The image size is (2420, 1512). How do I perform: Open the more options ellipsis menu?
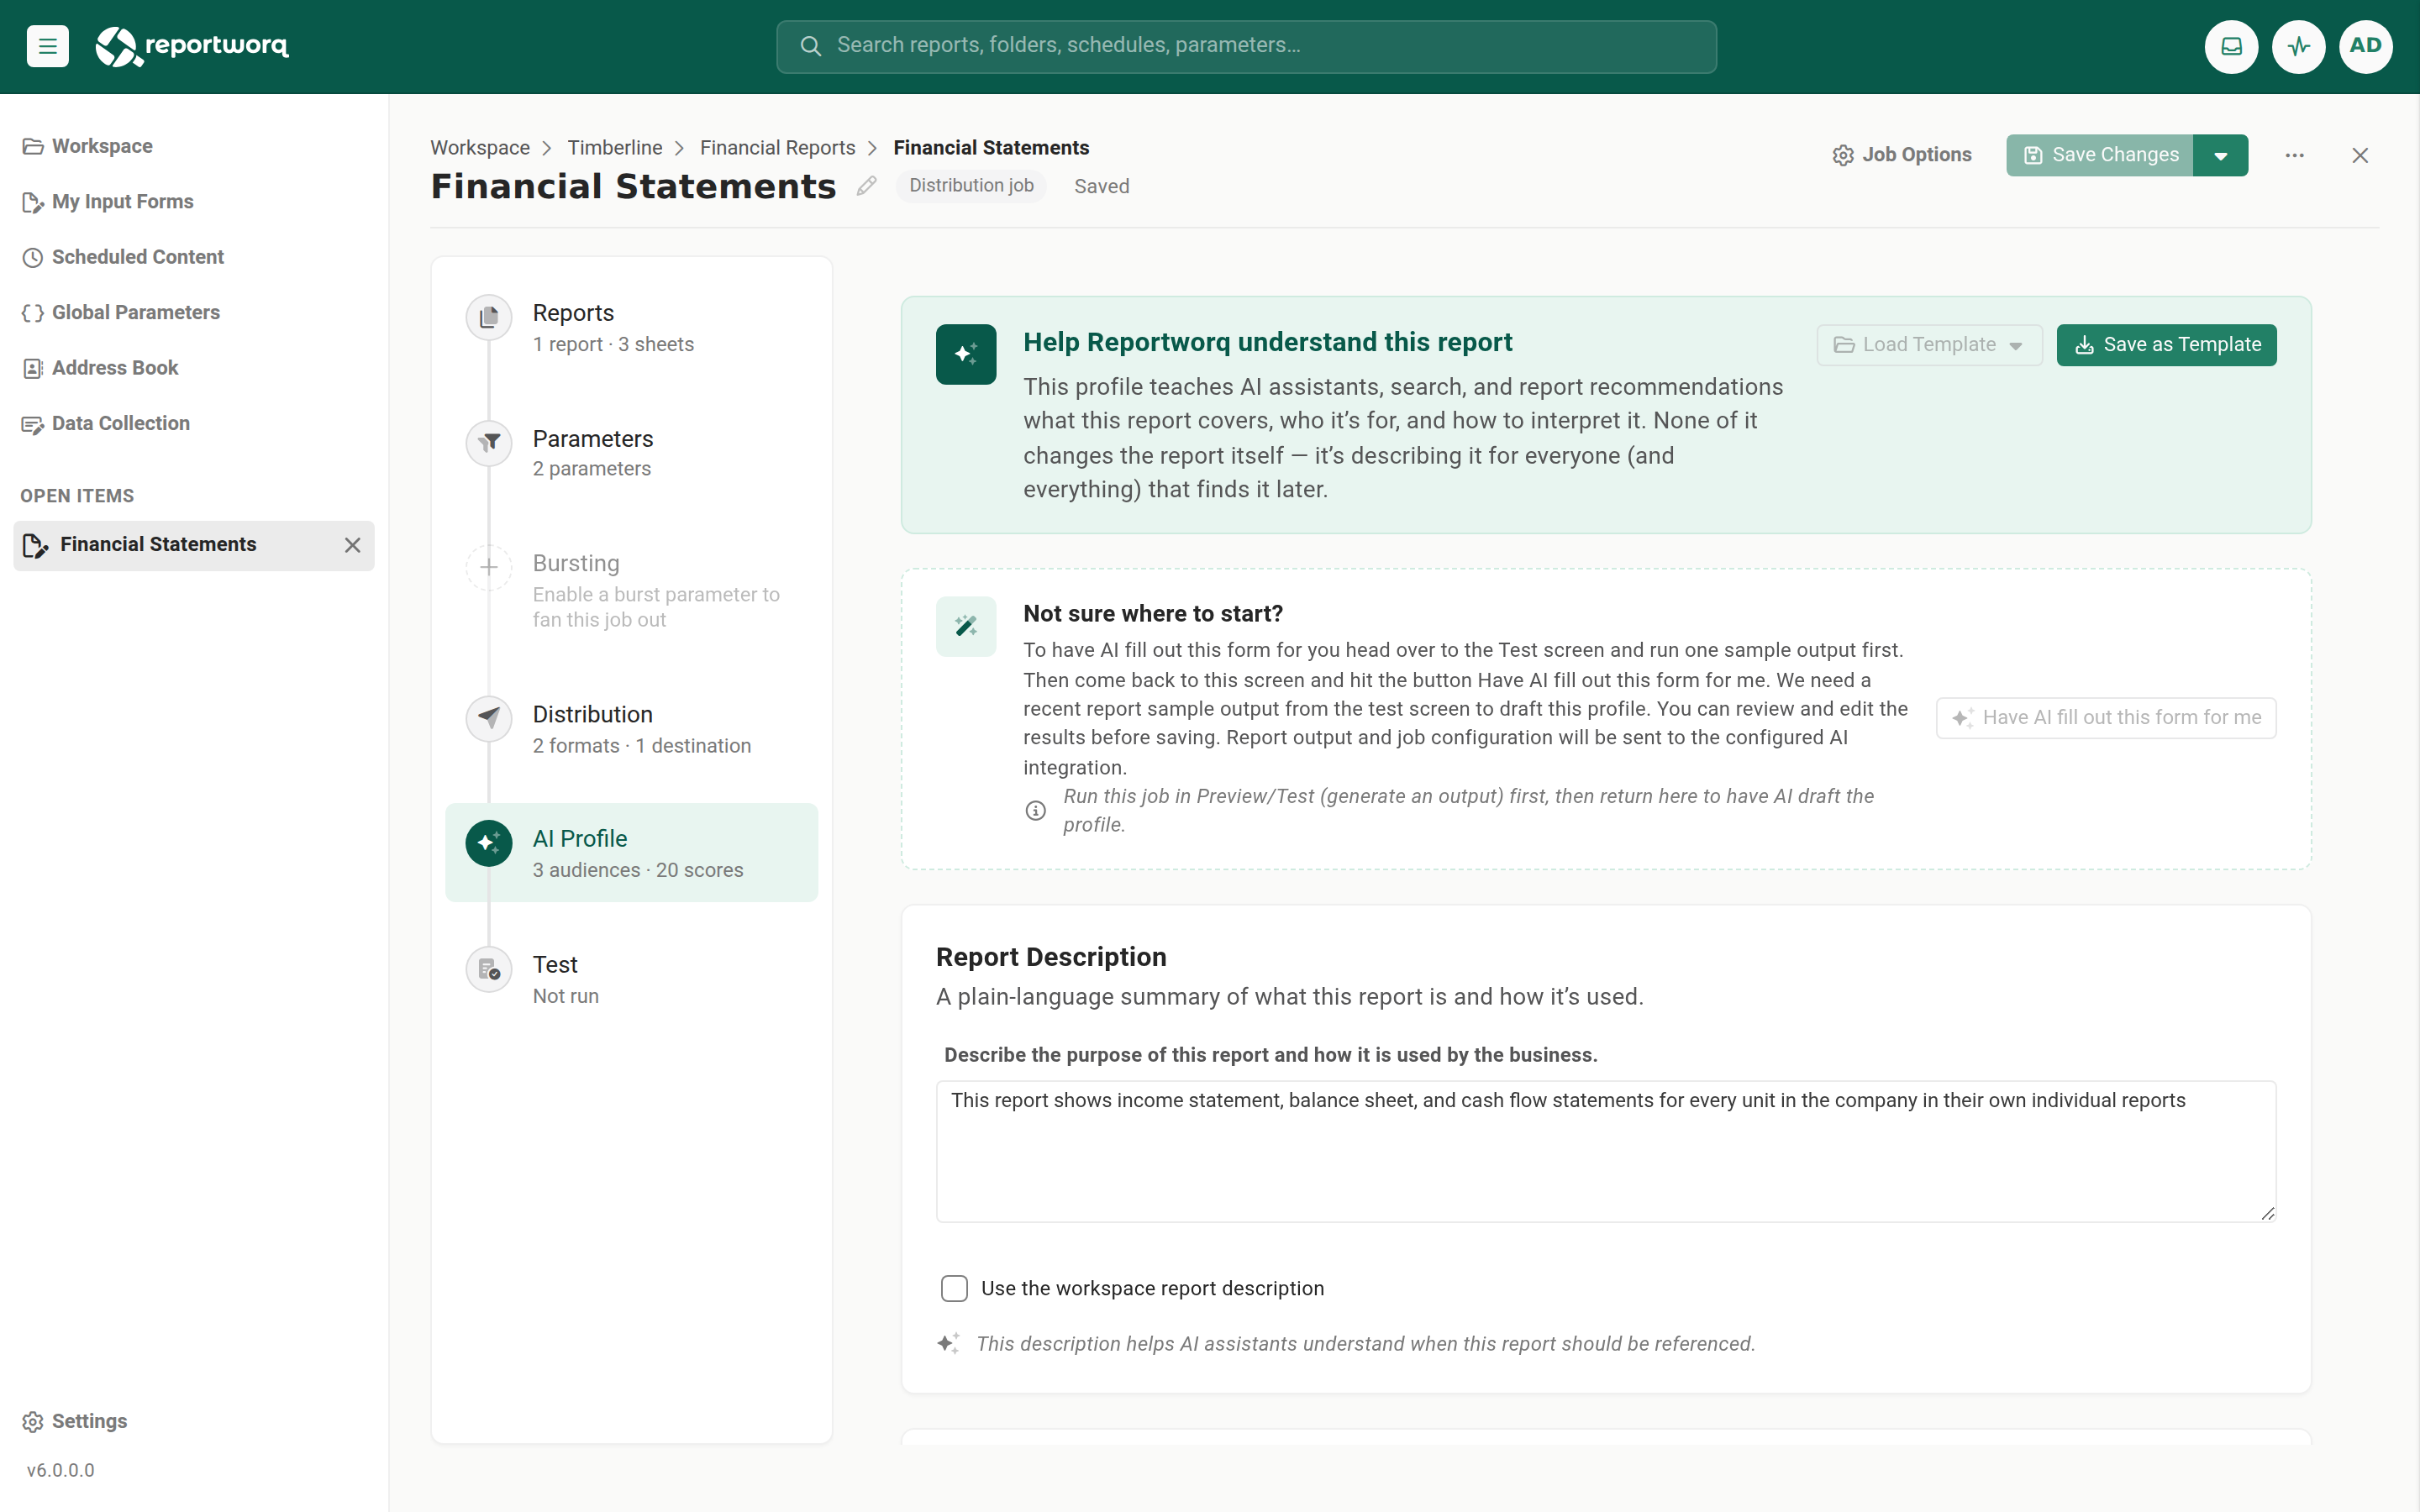click(x=2294, y=155)
